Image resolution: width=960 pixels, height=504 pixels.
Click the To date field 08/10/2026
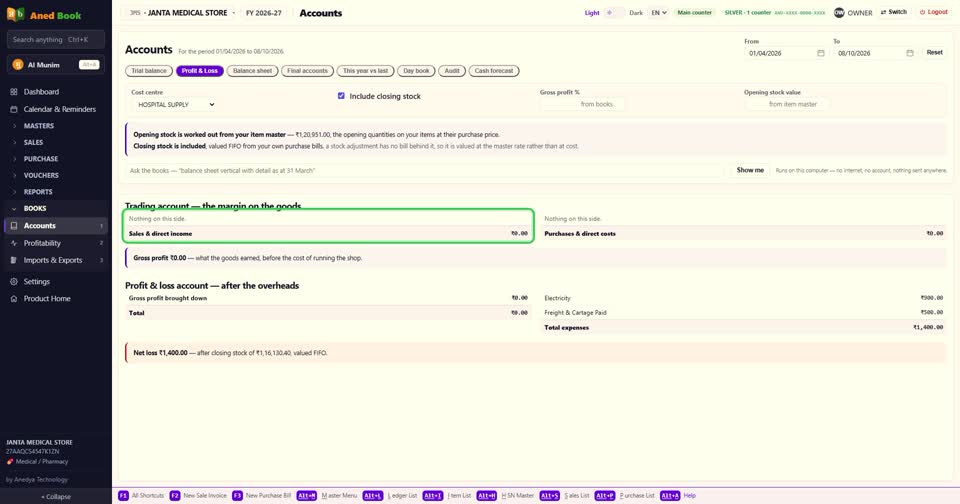click(876, 53)
